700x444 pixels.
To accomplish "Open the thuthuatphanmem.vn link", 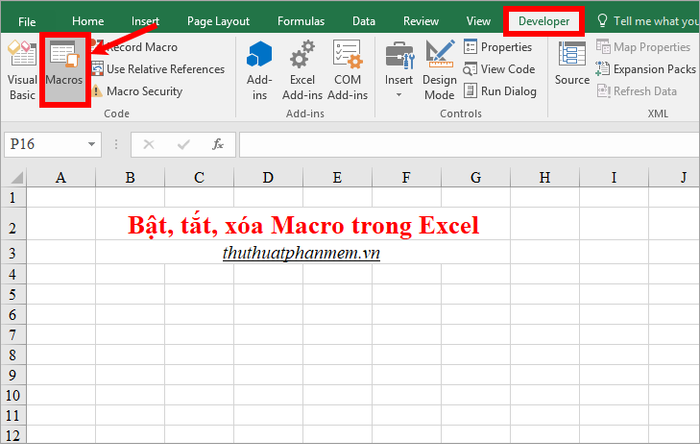I will 301,253.
